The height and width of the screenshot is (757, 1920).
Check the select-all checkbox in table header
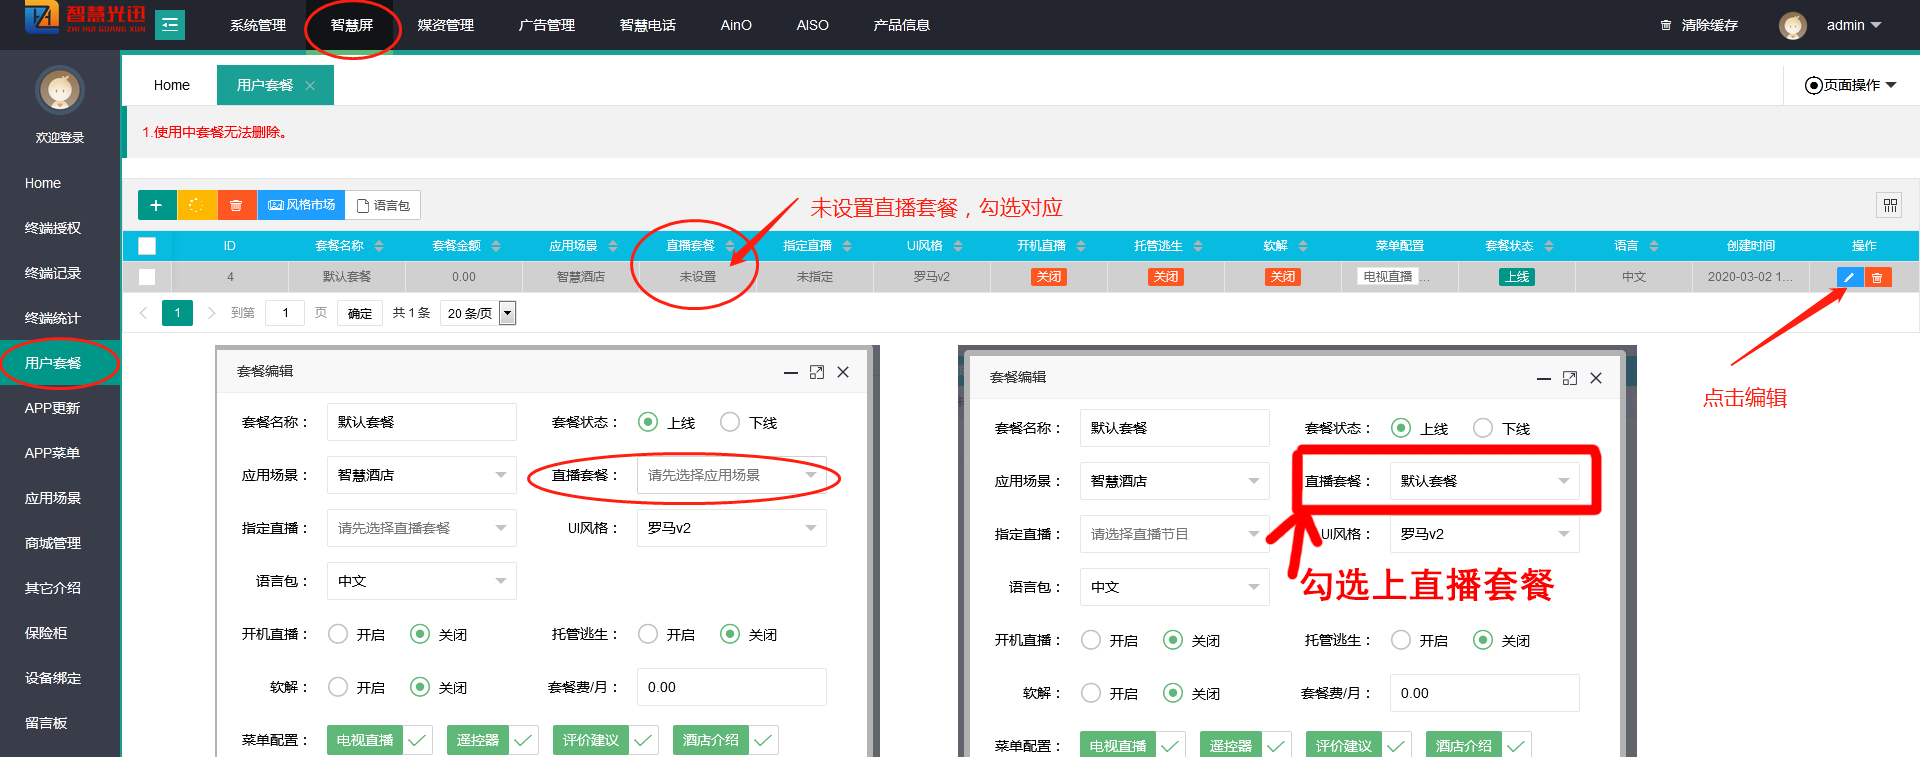click(147, 246)
